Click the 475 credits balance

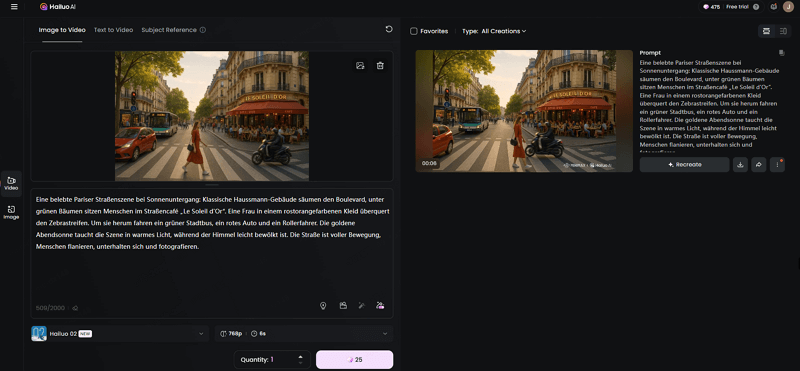click(x=713, y=7)
